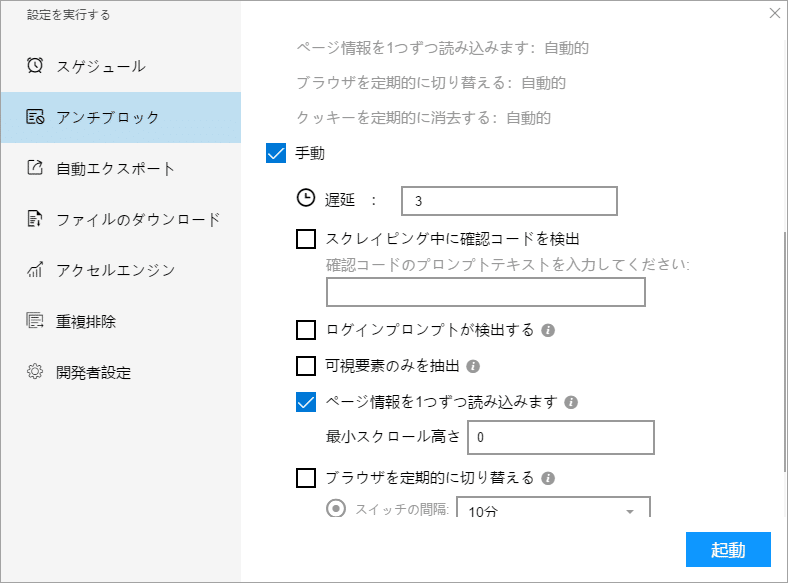
Task: Click info icon beside 可視要素のみを抽出
Action: pyautogui.click(x=473, y=366)
